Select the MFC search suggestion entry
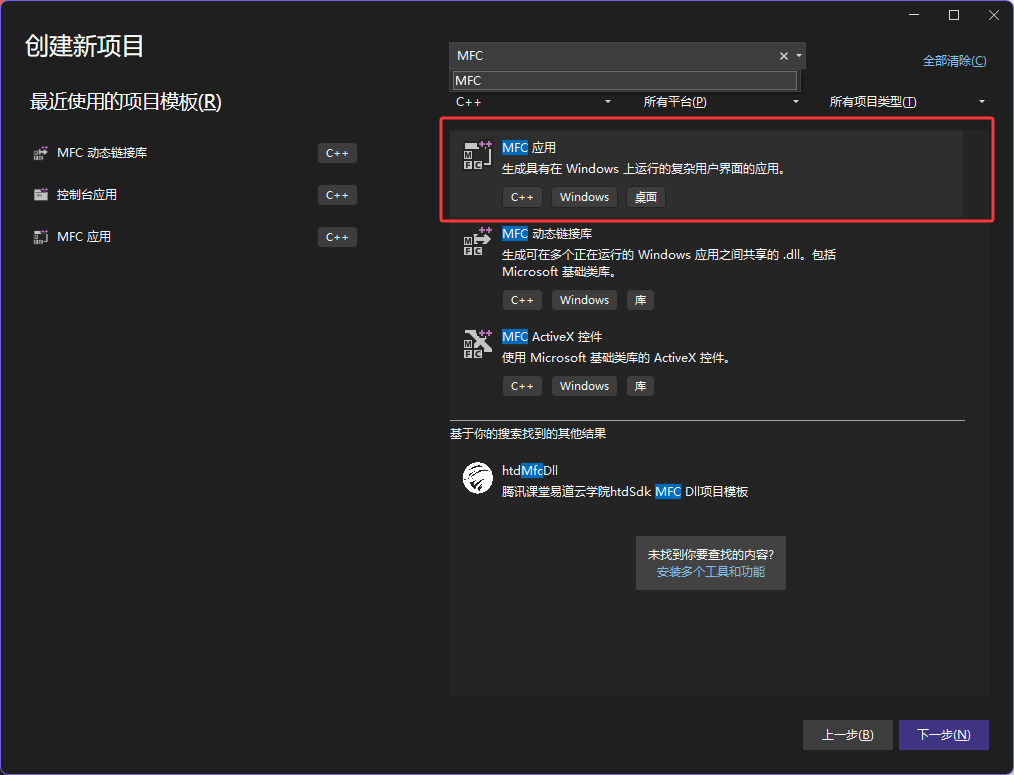 click(625, 81)
